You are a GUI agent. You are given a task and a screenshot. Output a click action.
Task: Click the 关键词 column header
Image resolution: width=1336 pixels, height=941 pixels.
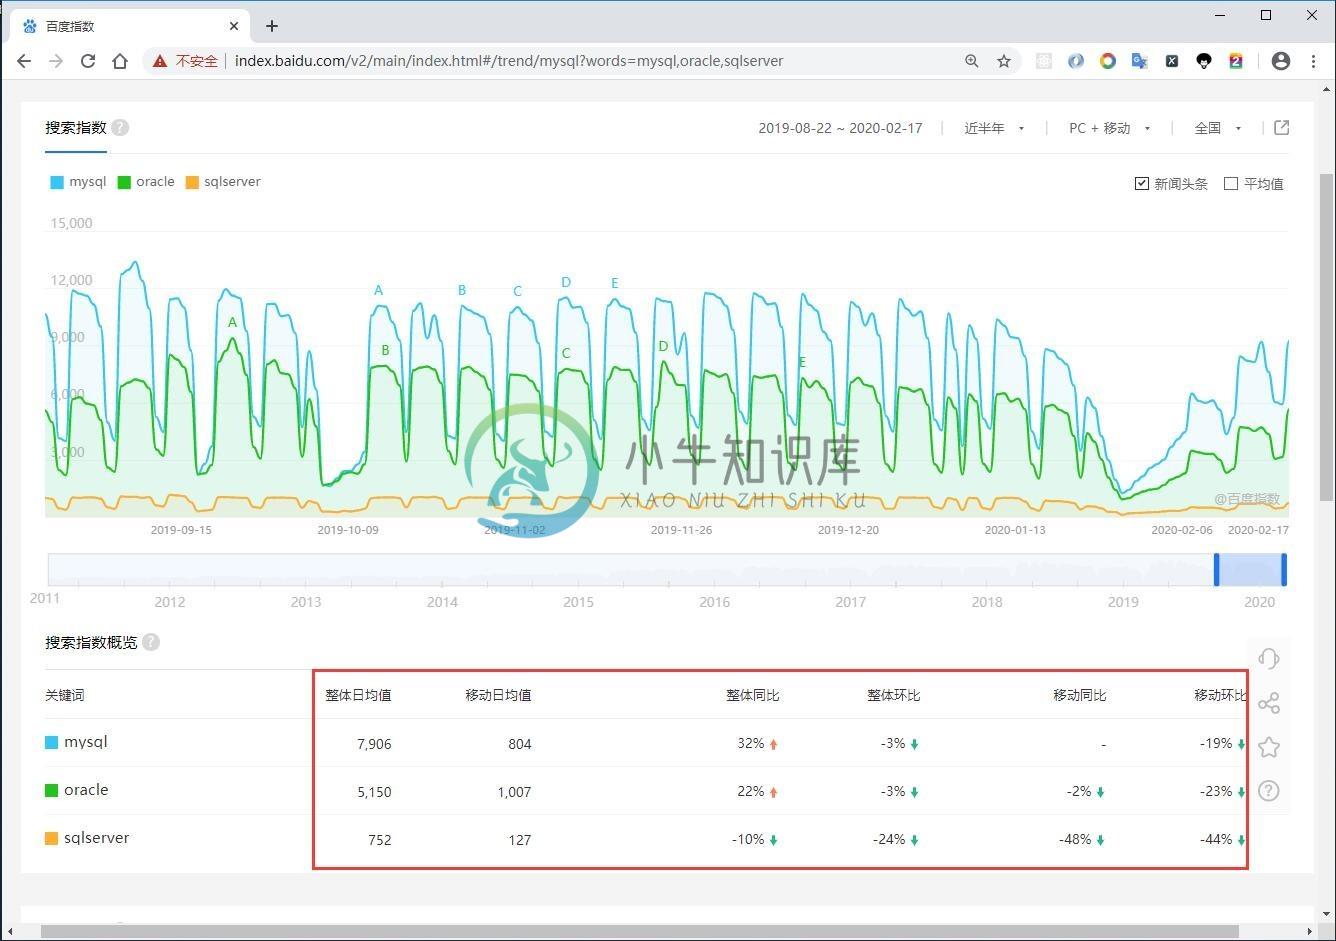(x=65, y=695)
